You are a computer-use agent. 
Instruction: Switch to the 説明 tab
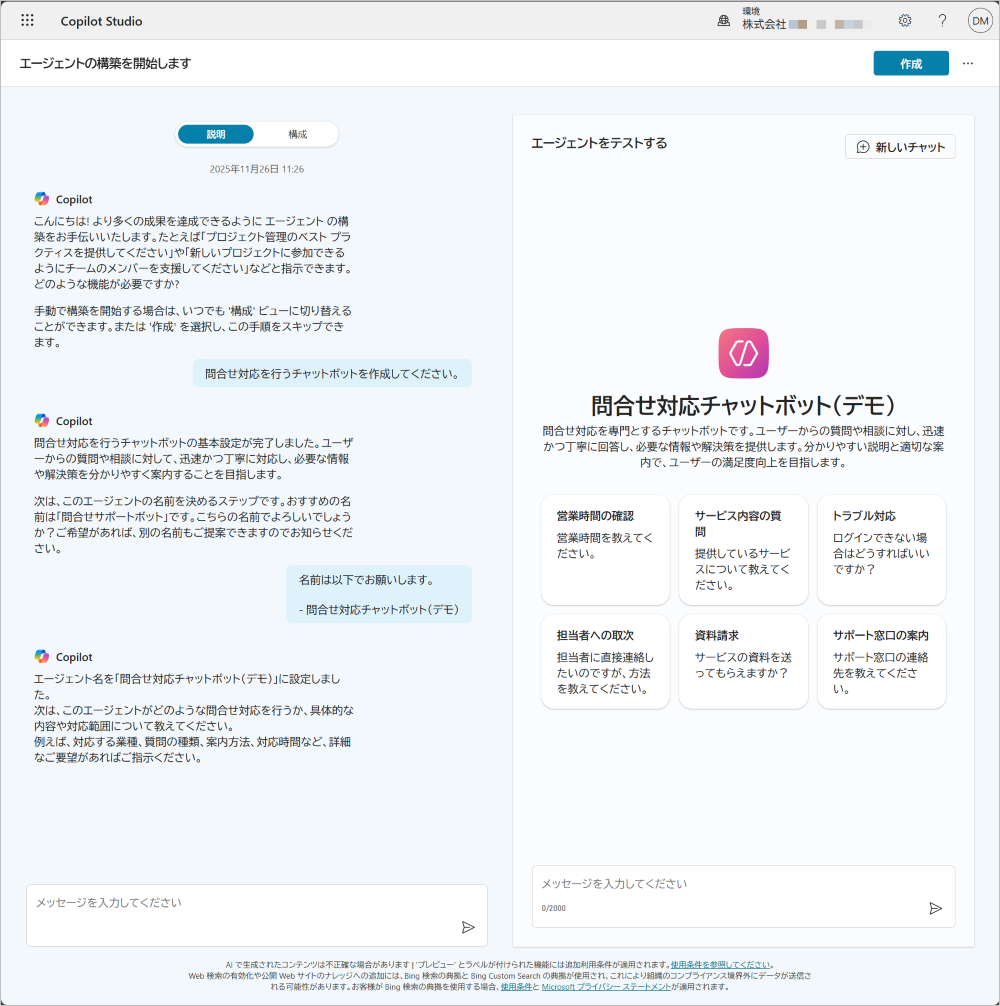pos(216,134)
